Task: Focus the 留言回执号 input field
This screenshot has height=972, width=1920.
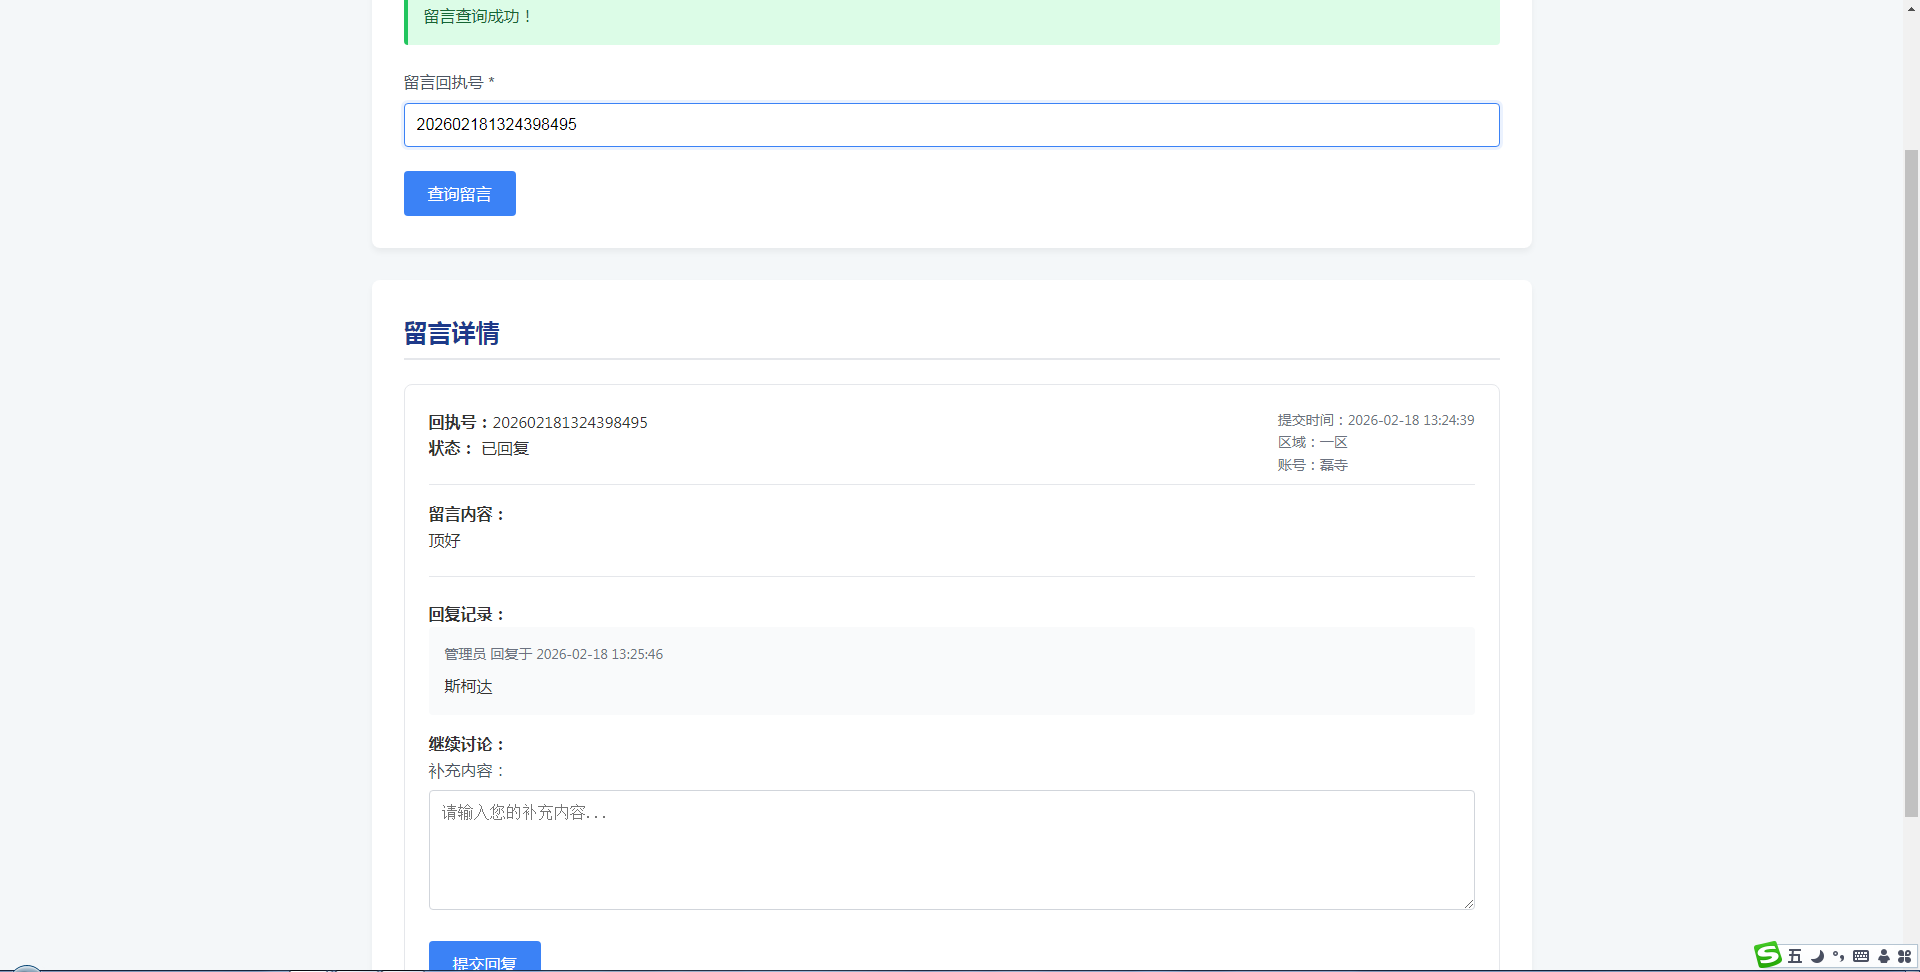Action: pyautogui.click(x=950, y=125)
